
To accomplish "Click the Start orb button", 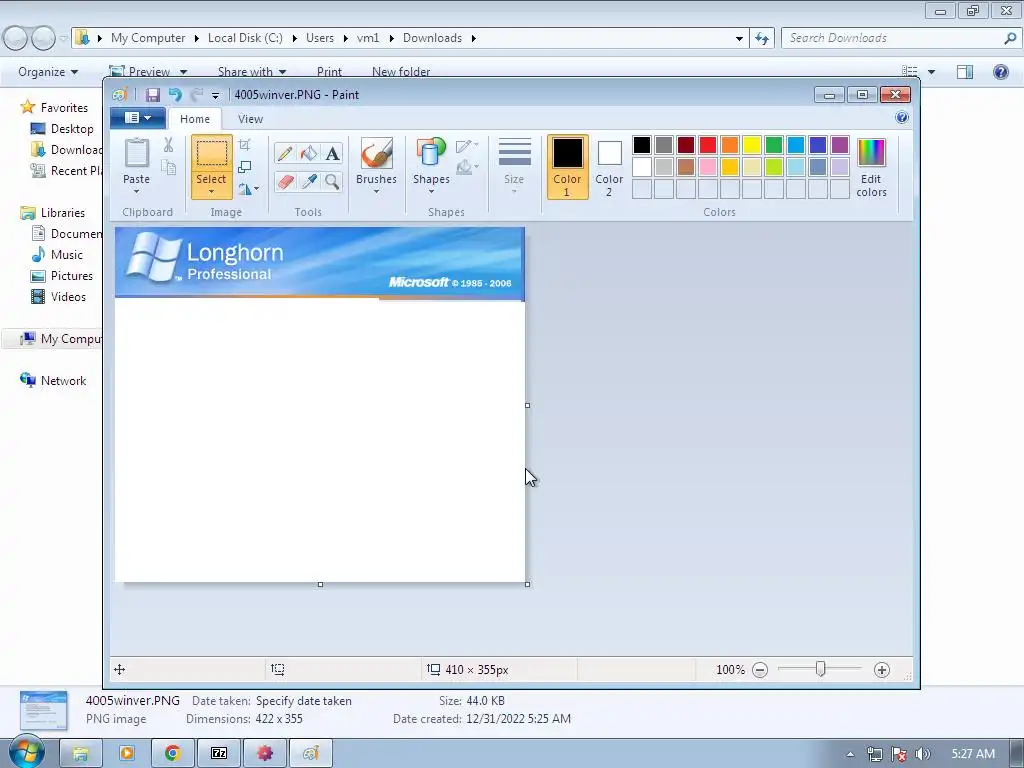I will pyautogui.click(x=26, y=752).
